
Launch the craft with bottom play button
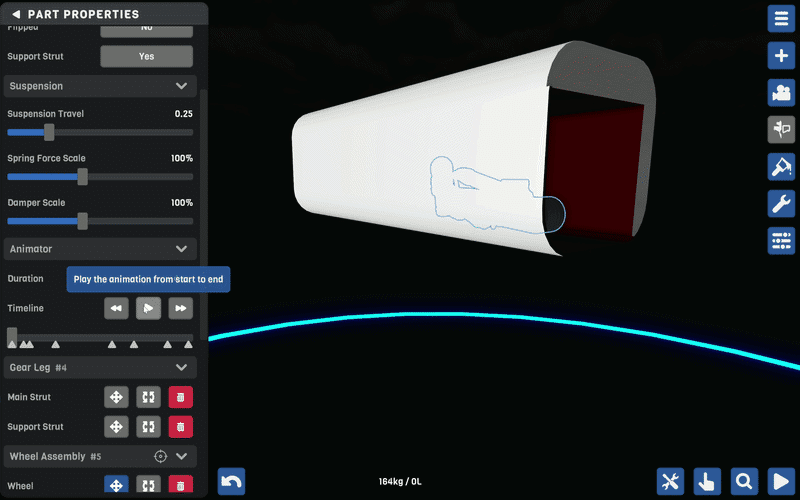pyautogui.click(x=781, y=481)
